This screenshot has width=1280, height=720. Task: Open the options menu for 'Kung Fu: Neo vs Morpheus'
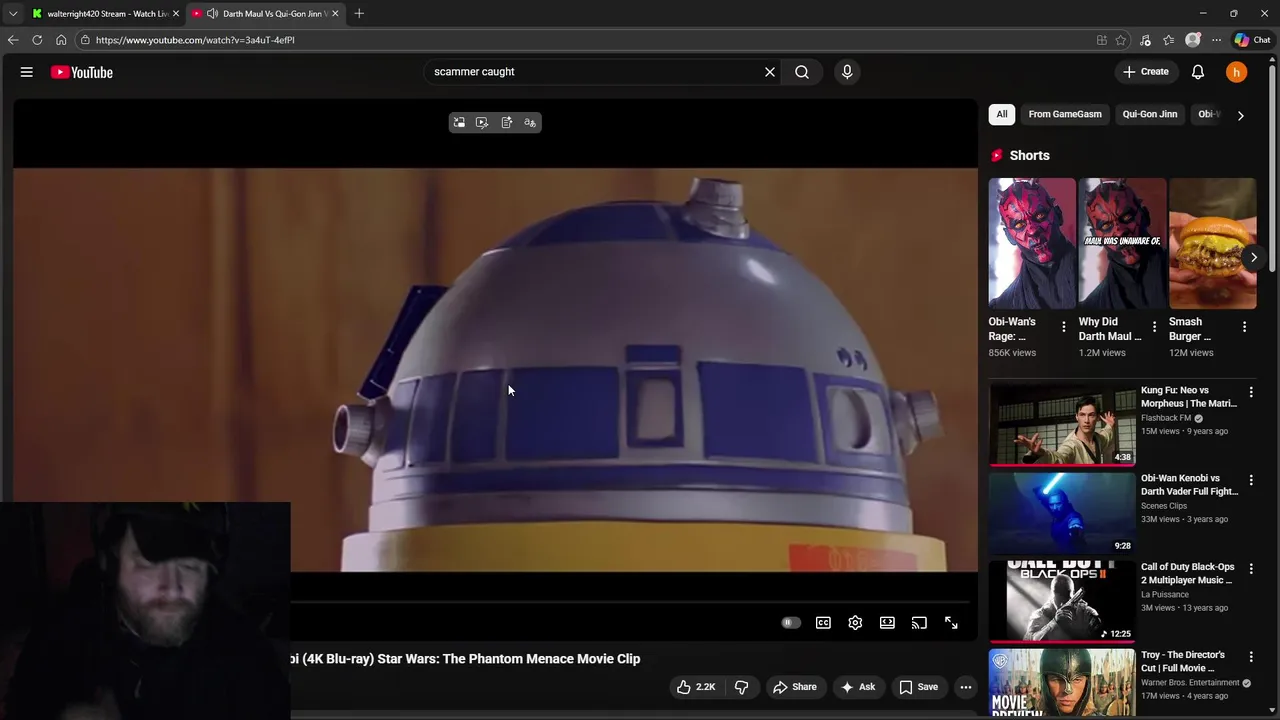[1251, 392]
